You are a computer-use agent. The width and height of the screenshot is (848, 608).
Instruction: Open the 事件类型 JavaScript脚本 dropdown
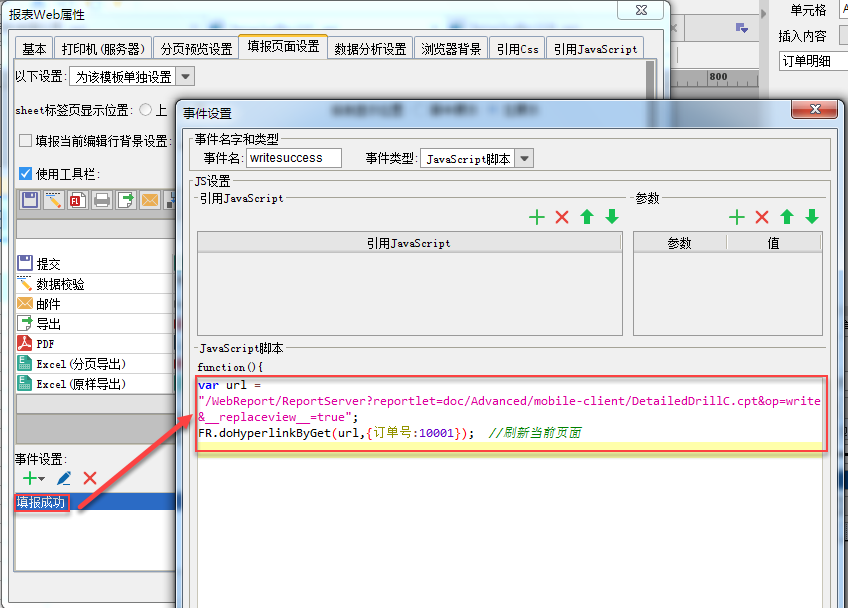(524, 158)
